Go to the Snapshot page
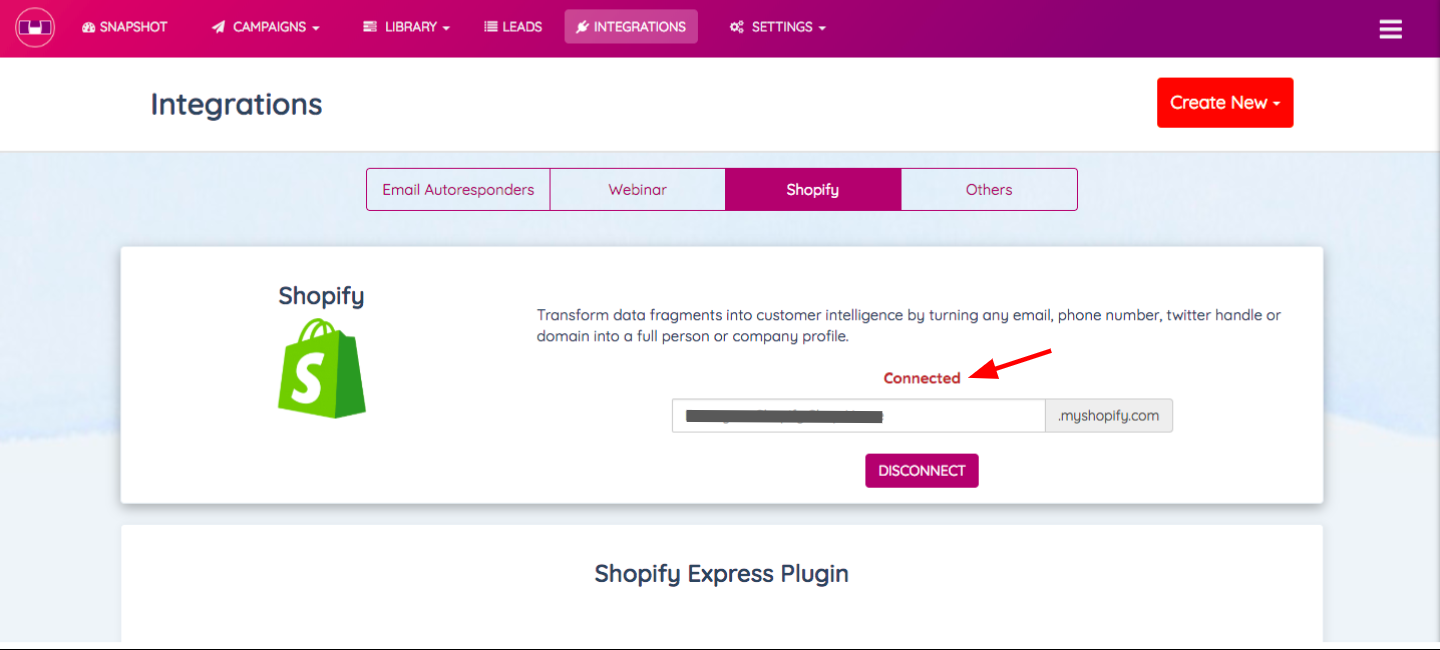 point(125,27)
